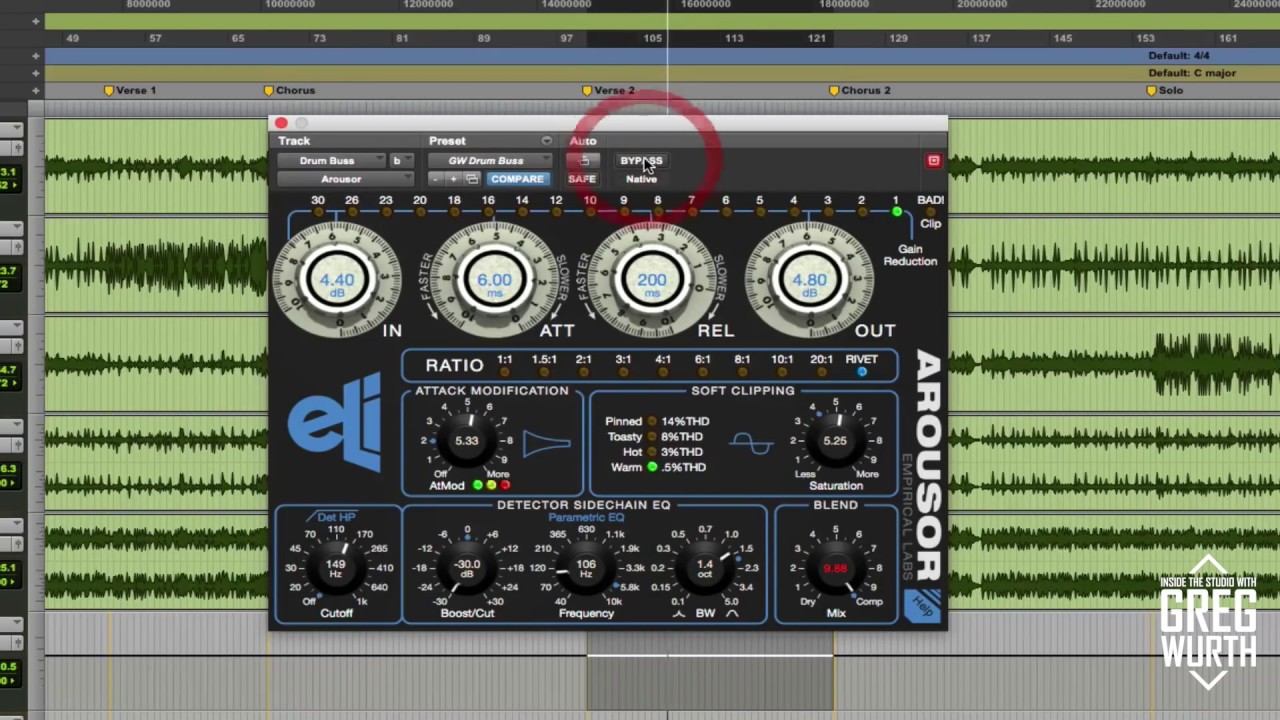Viewport: 1280px width, 720px height.
Task: Enable automation SAFE mode
Action: (582, 179)
